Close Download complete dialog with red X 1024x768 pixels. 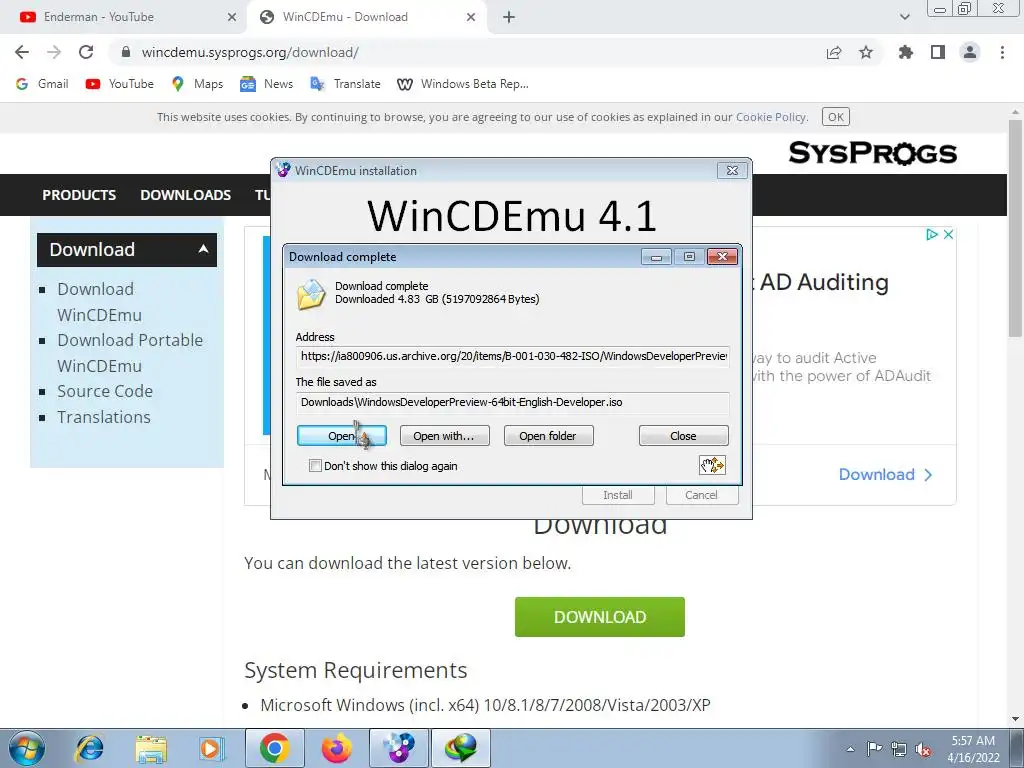coord(722,257)
